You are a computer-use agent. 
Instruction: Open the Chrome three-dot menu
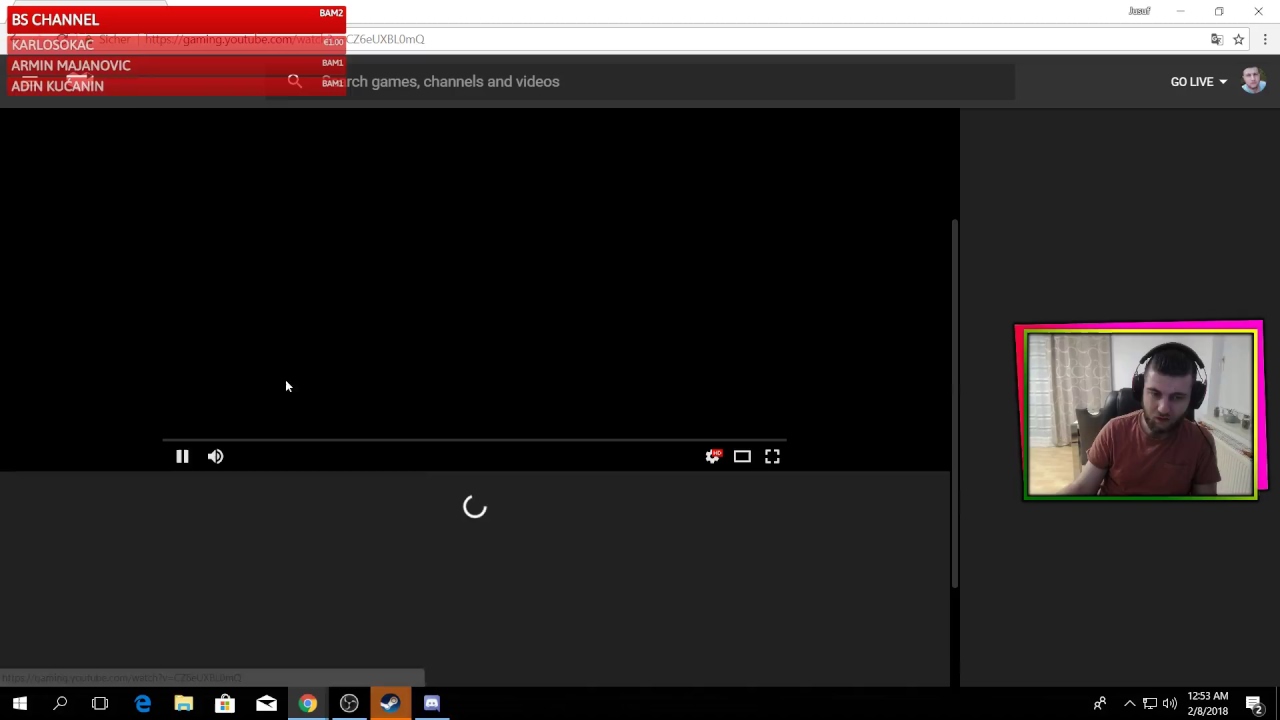(x=1265, y=39)
